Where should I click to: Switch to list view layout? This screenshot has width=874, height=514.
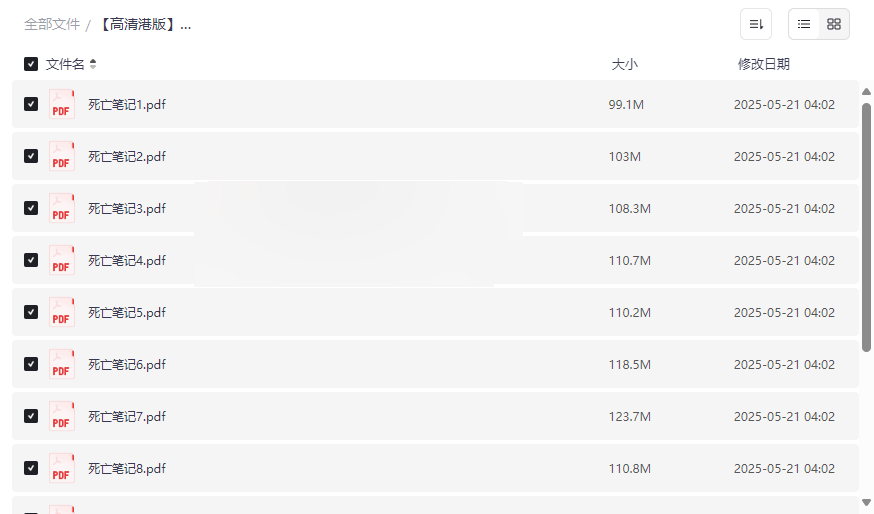pos(804,24)
